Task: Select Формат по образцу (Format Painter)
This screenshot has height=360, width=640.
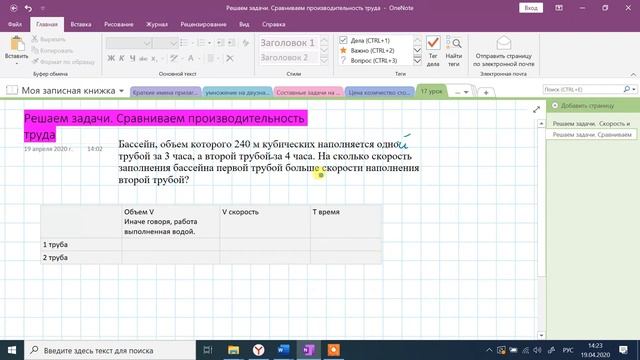Action: point(63,62)
